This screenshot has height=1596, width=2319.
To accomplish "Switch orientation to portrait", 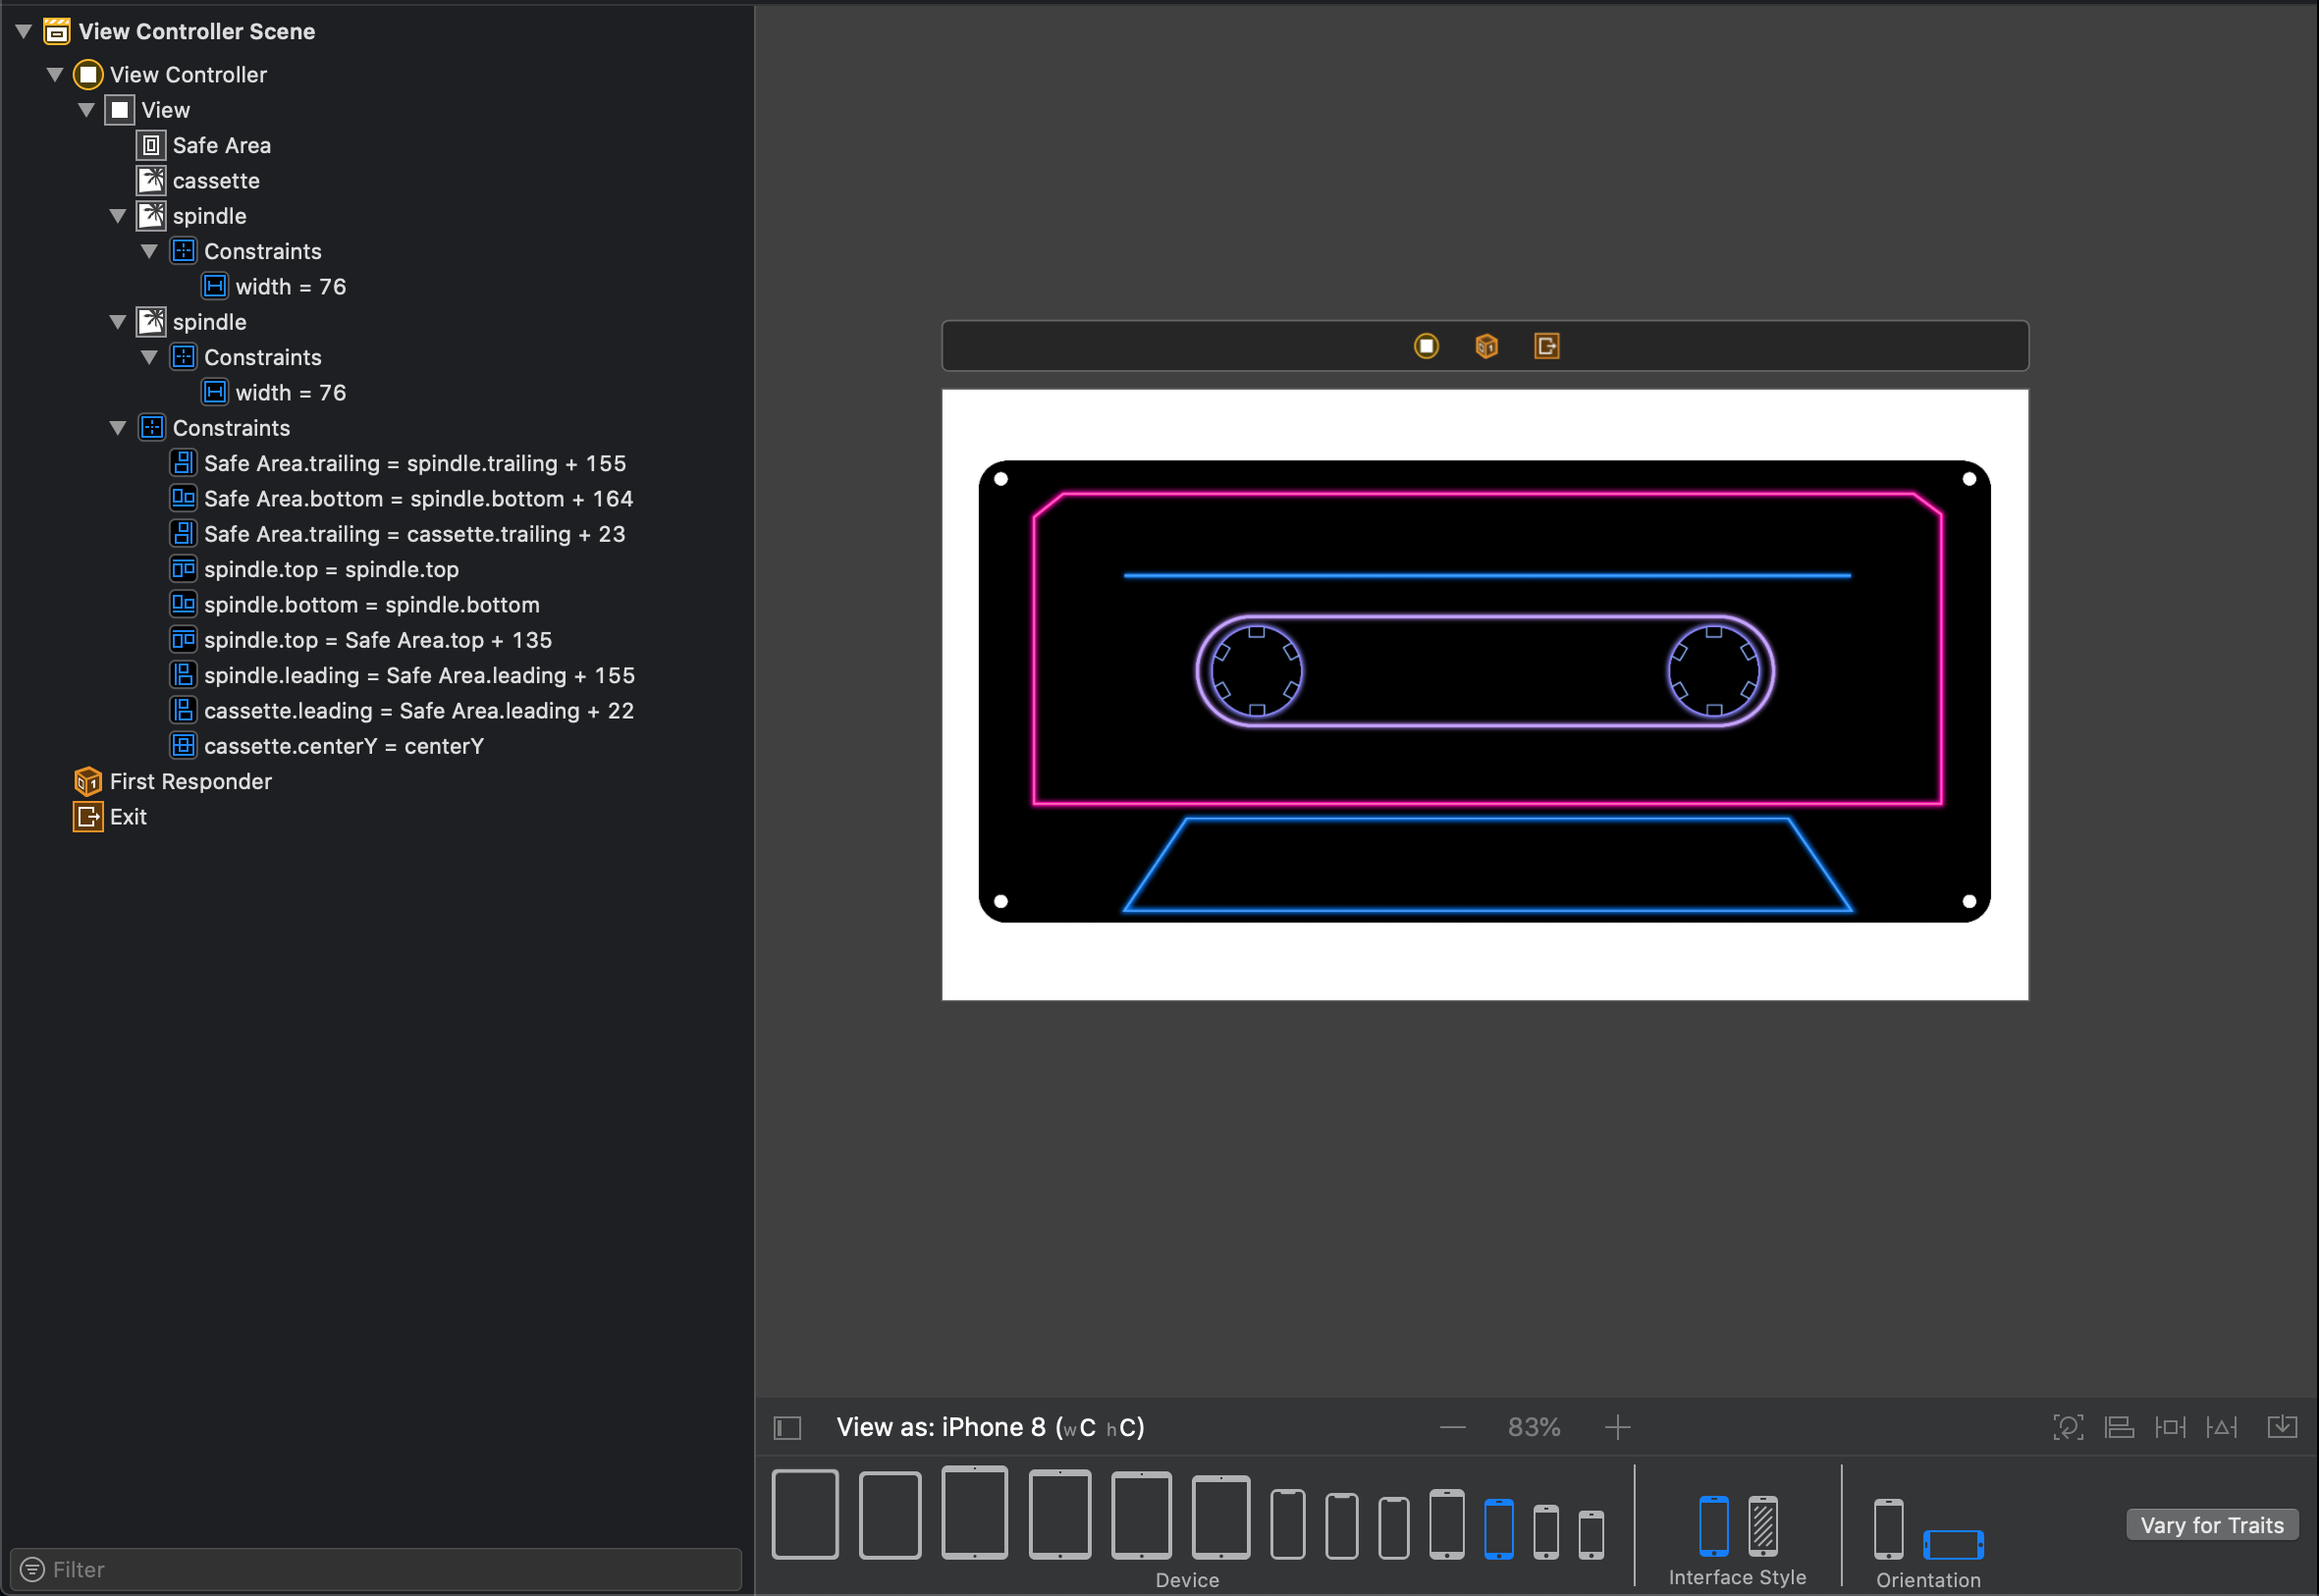I will click(x=1888, y=1528).
